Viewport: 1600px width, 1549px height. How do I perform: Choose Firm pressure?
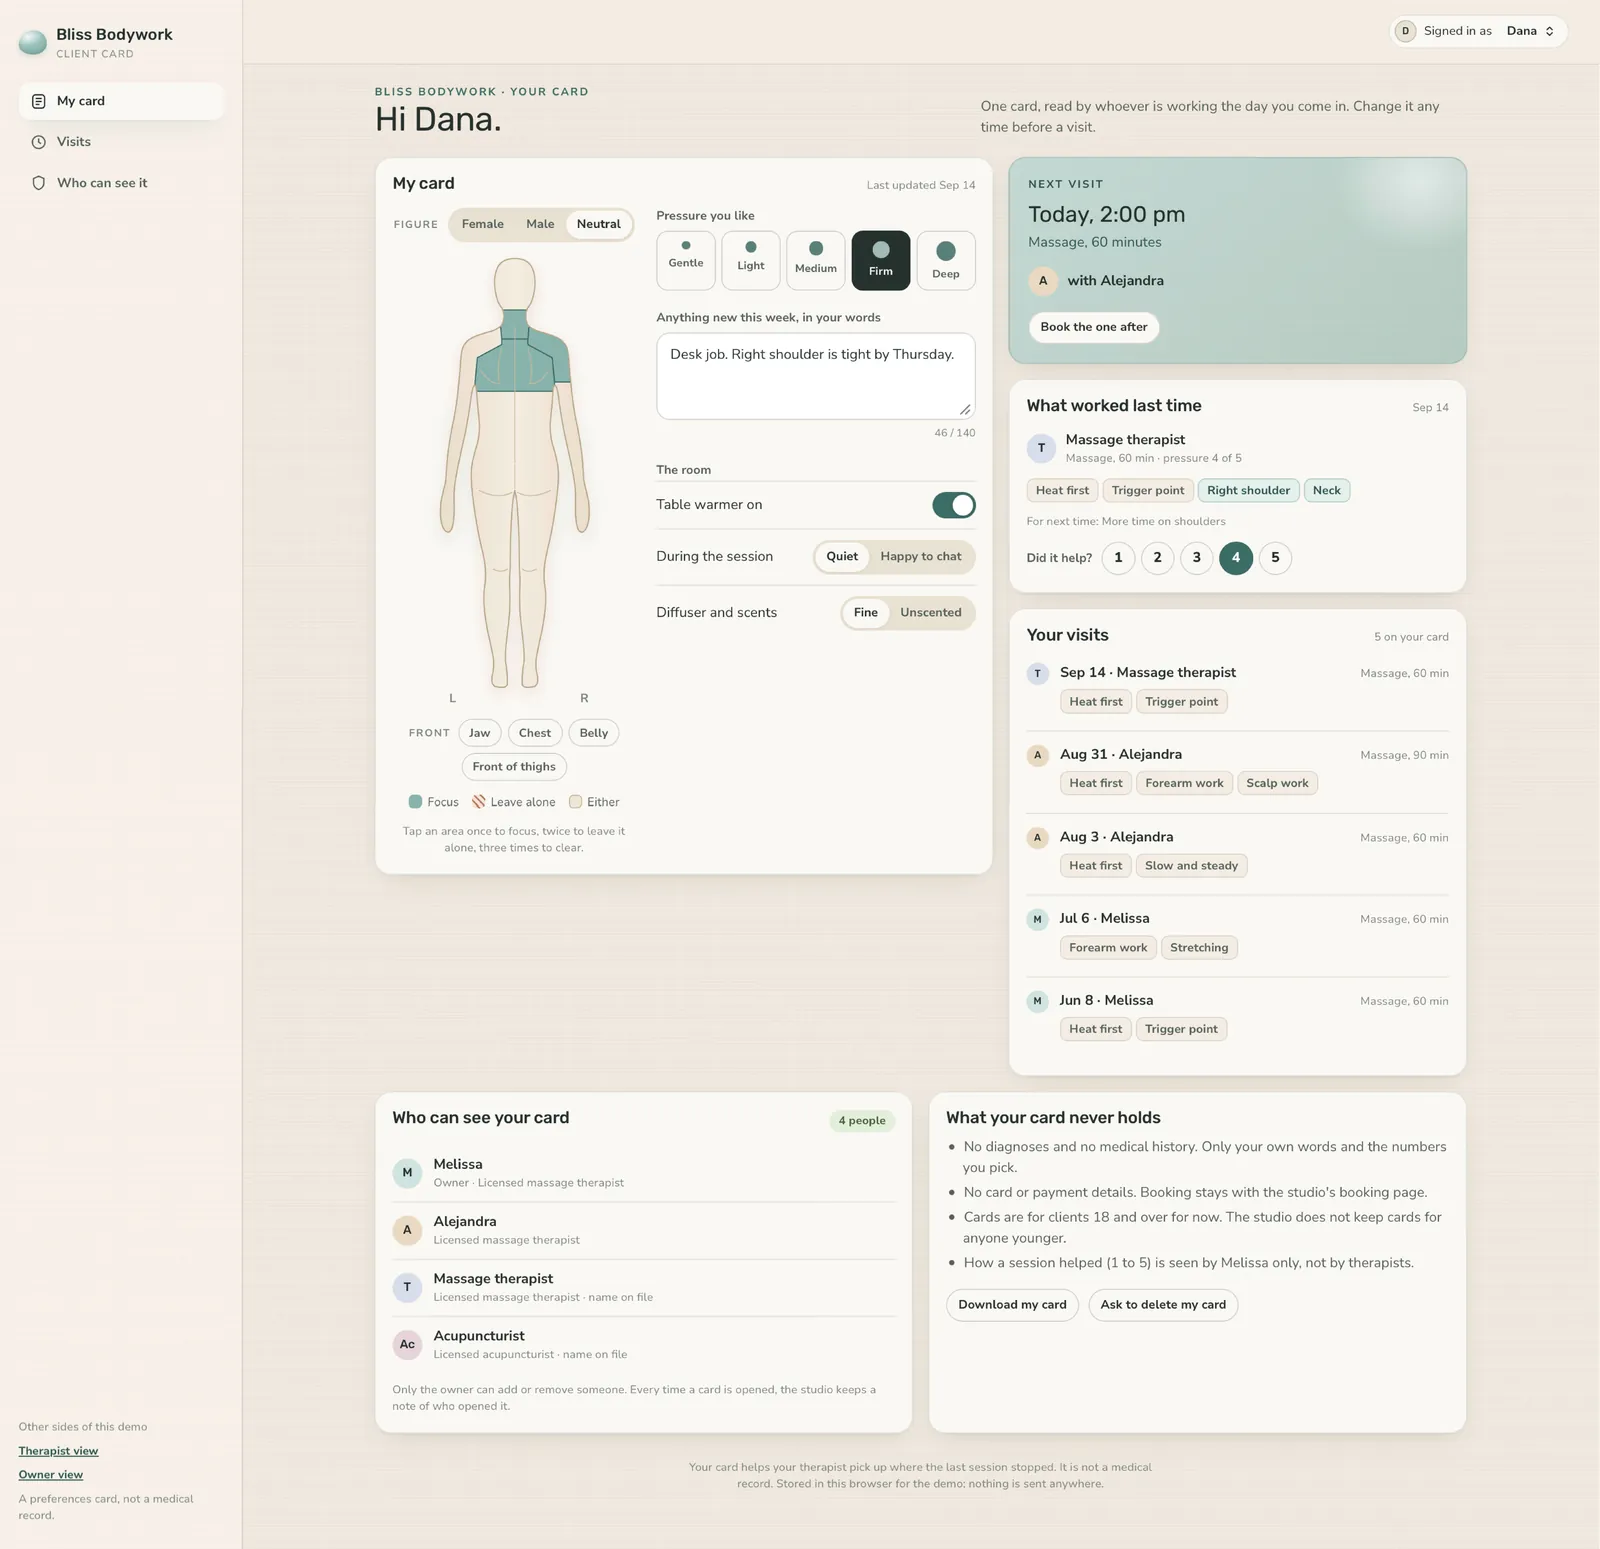[x=881, y=260]
